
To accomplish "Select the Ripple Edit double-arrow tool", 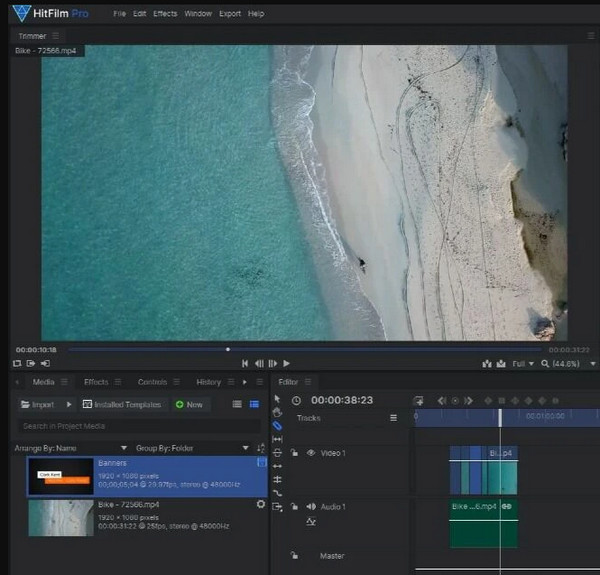I will click(x=277, y=466).
